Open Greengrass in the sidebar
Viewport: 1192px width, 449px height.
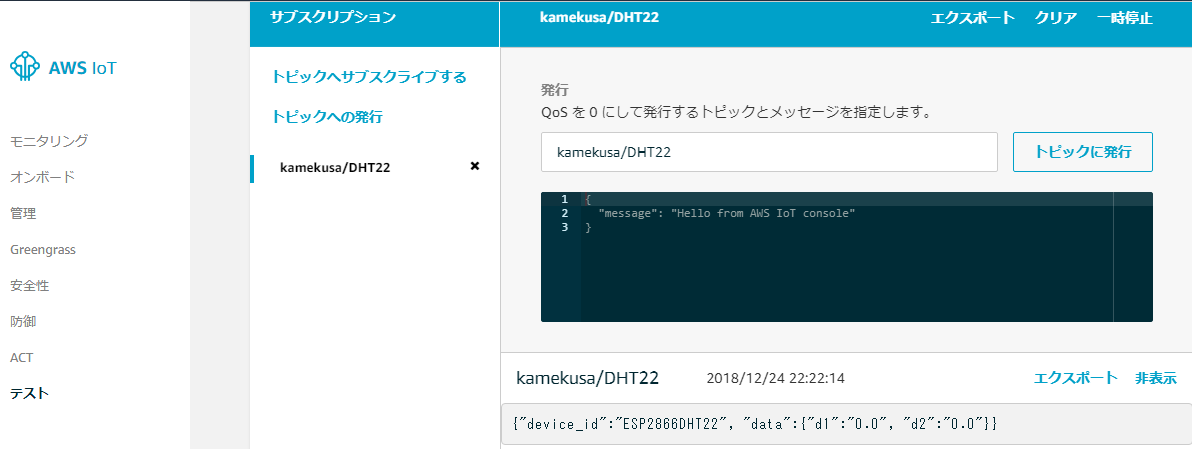coord(43,249)
